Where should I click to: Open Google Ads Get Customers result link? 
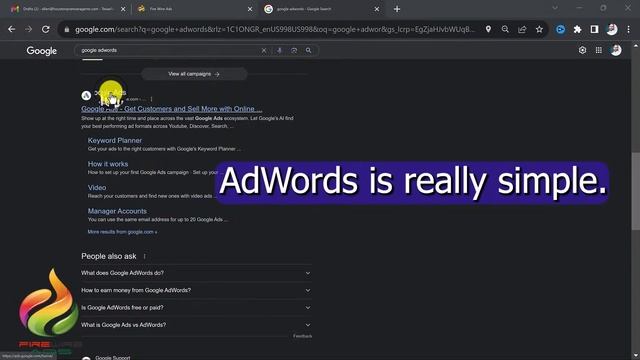[x=171, y=109]
